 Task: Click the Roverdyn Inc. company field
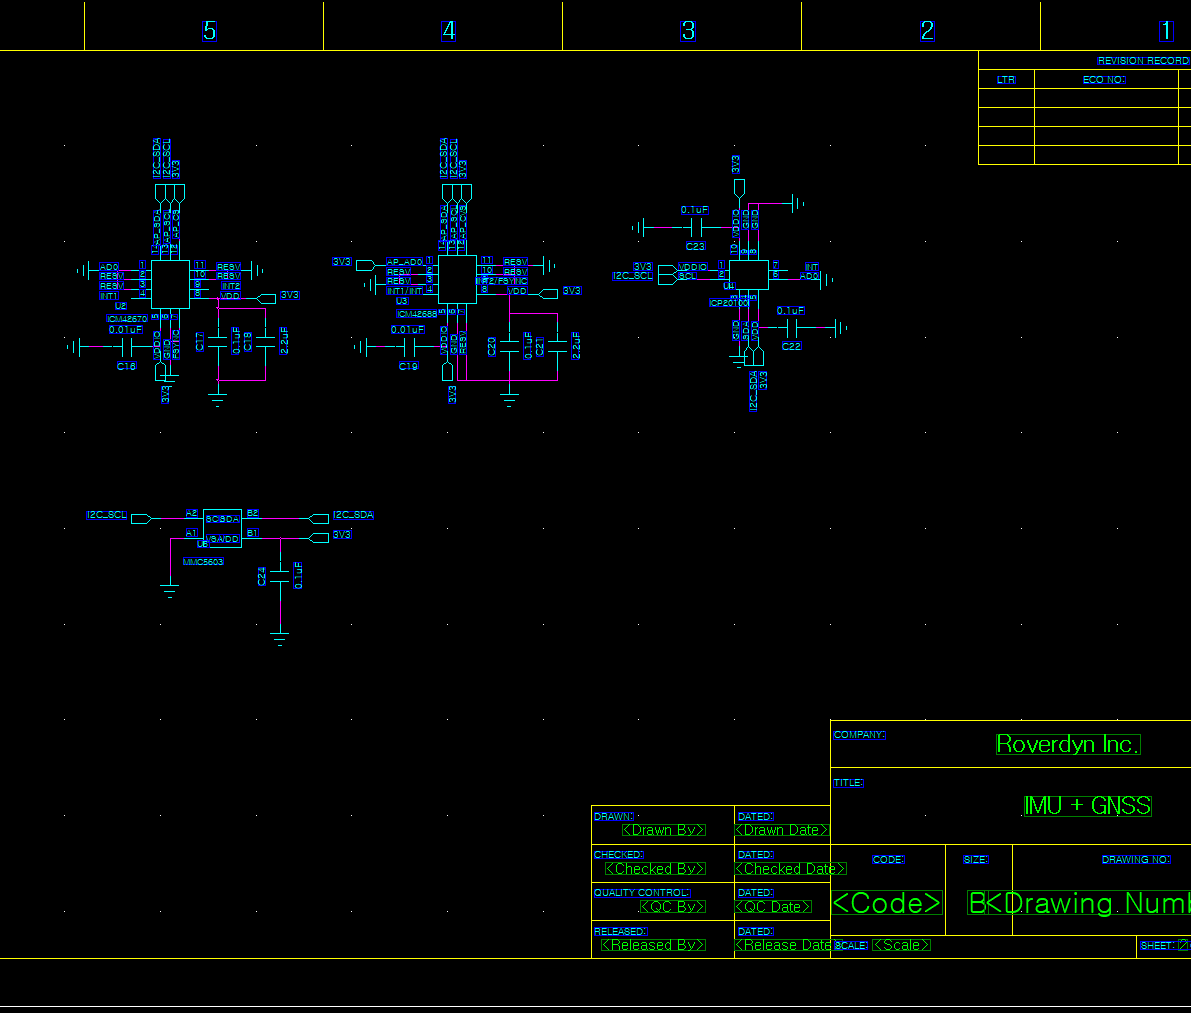1067,744
